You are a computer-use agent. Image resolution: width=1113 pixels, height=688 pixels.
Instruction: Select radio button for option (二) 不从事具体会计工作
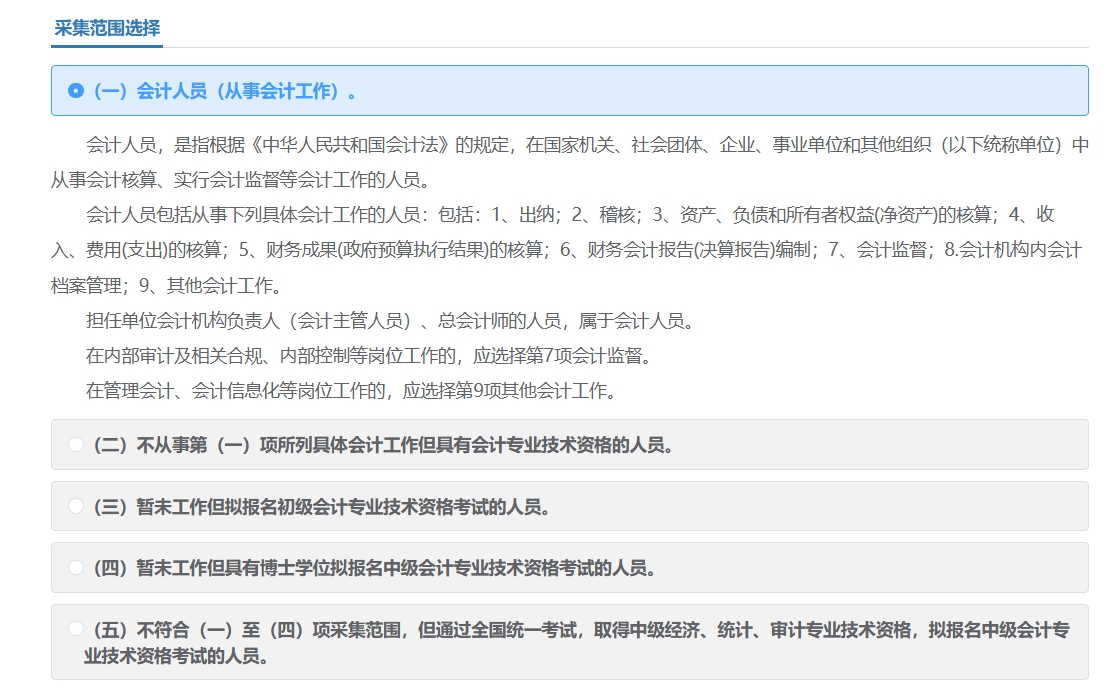click(76, 445)
